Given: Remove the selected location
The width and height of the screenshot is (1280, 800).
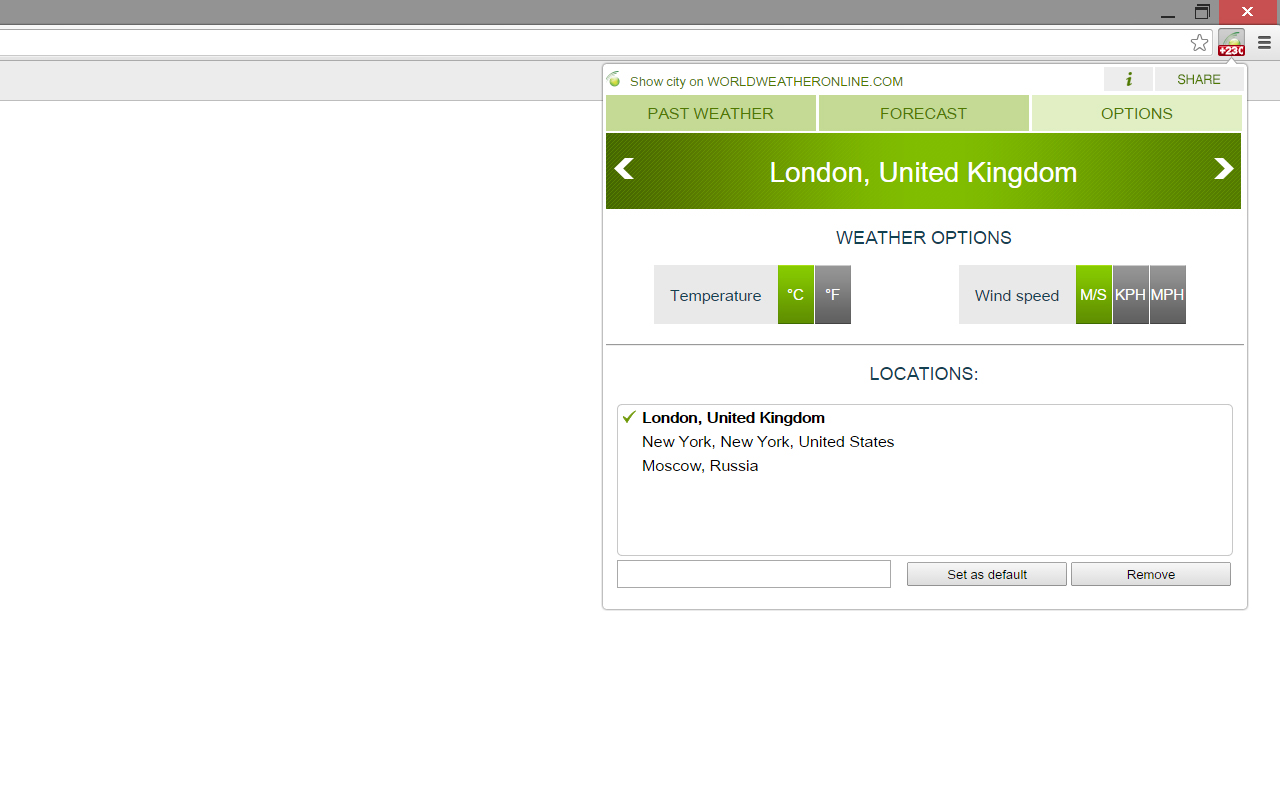Looking at the screenshot, I should point(1151,574).
